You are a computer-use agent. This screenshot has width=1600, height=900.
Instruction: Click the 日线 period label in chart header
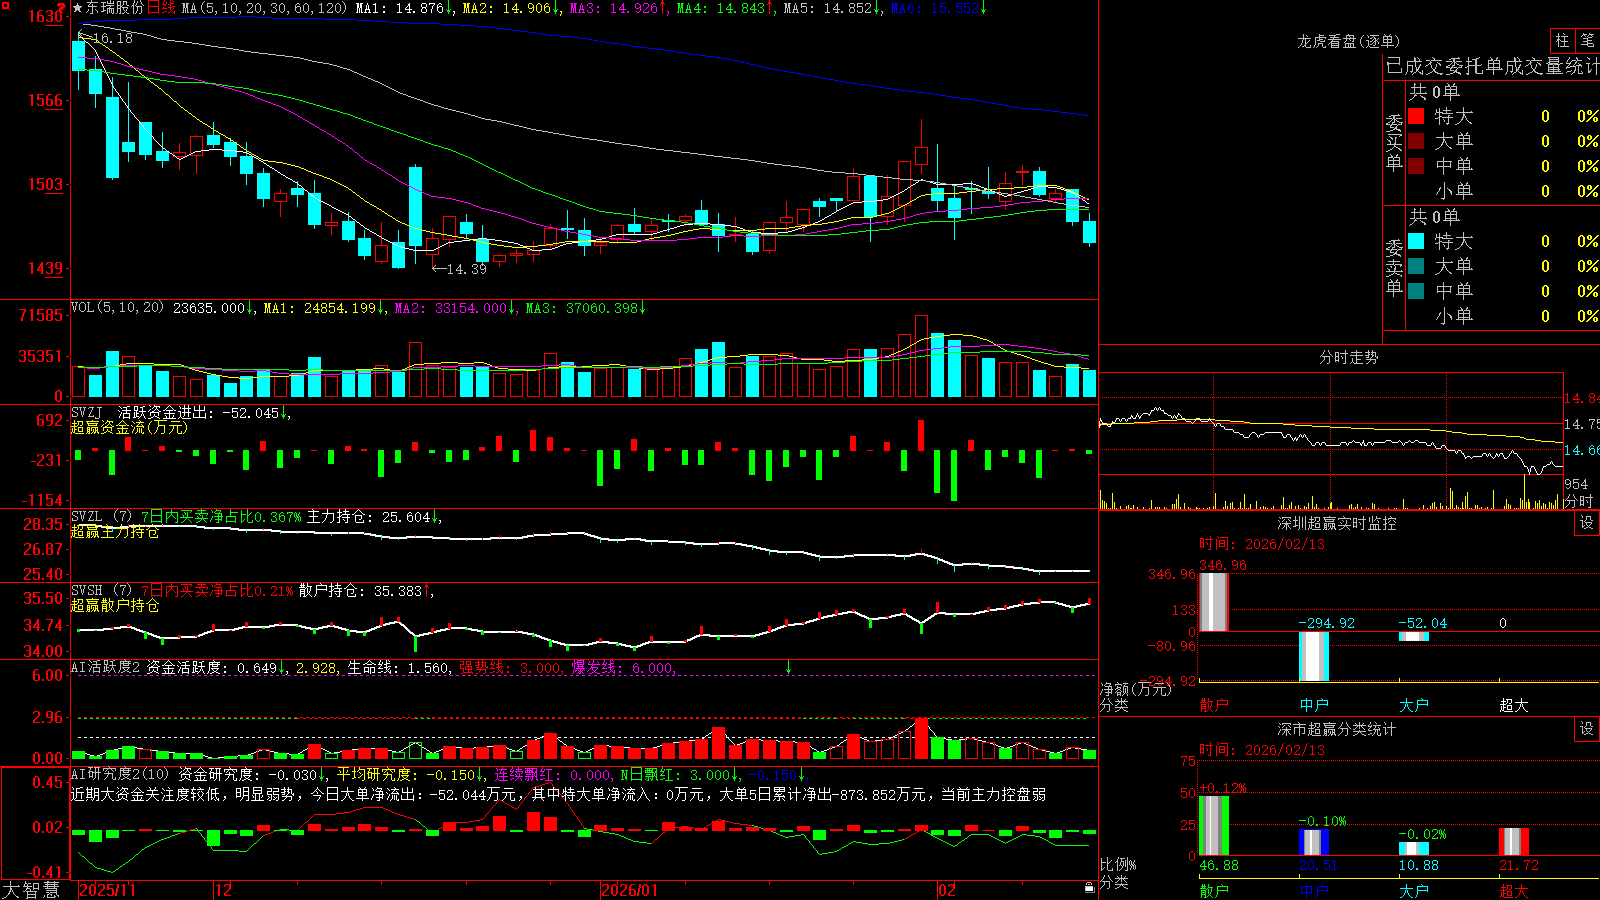coord(161,8)
